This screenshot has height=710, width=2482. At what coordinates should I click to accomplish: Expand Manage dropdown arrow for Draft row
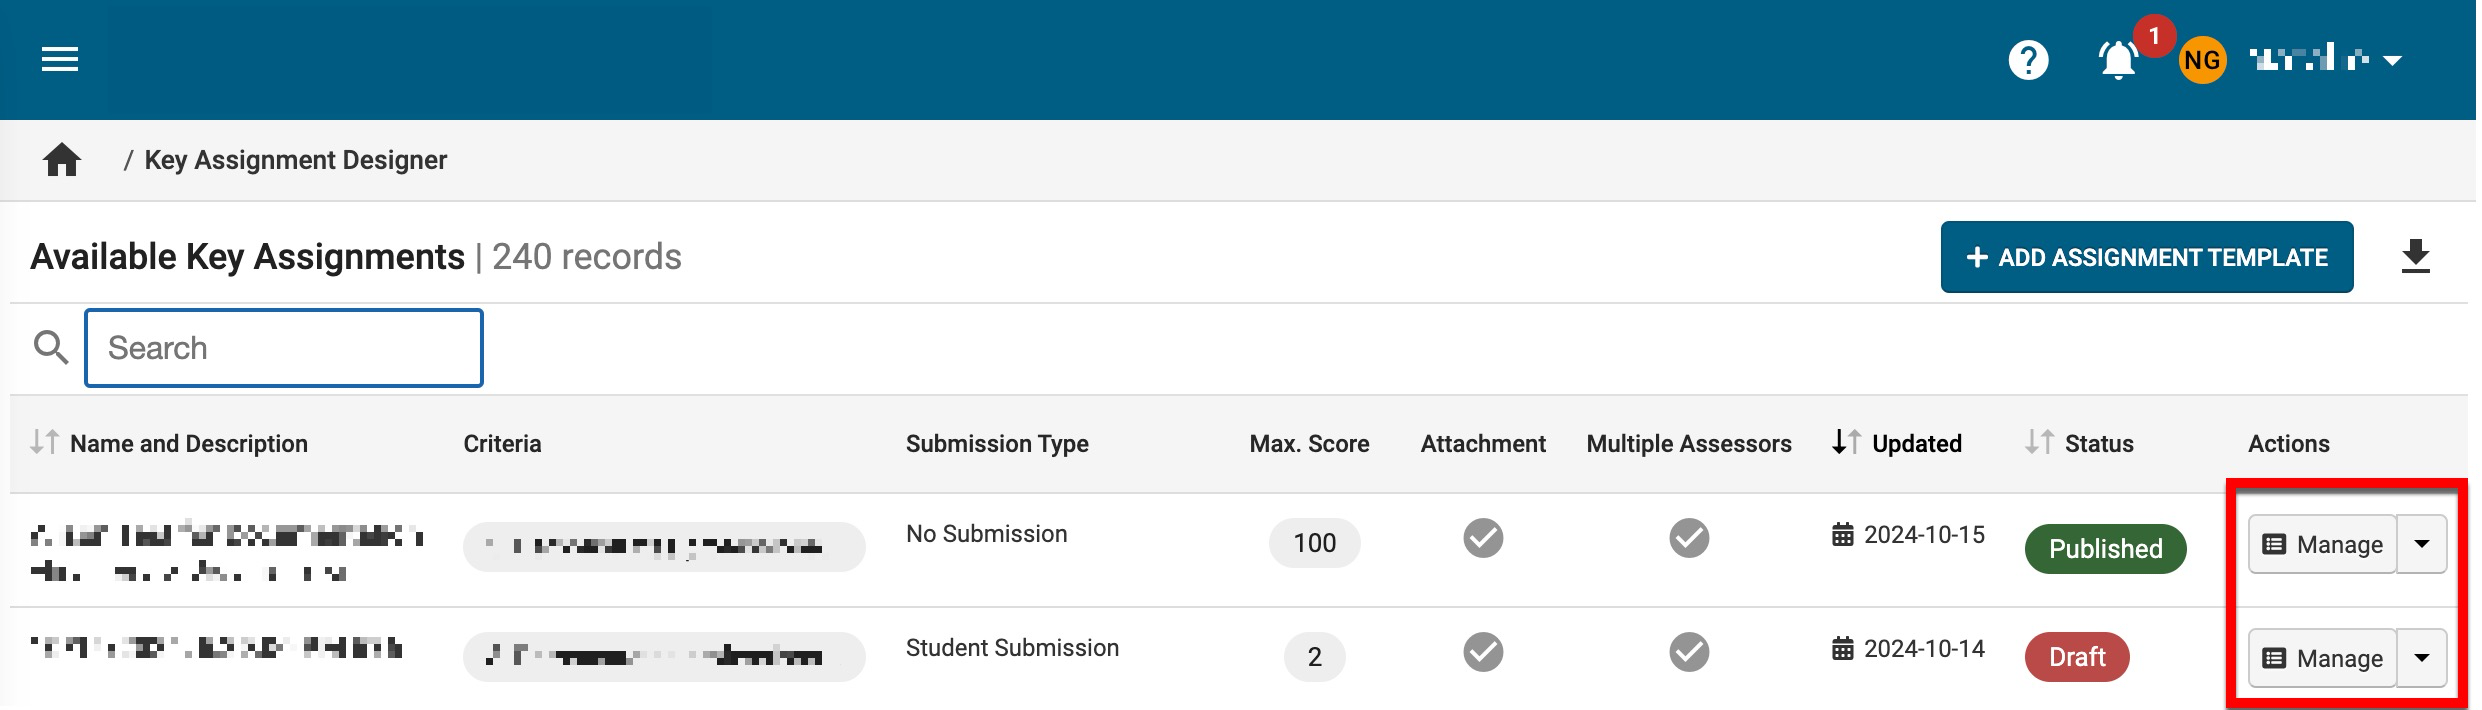pos(2422,658)
